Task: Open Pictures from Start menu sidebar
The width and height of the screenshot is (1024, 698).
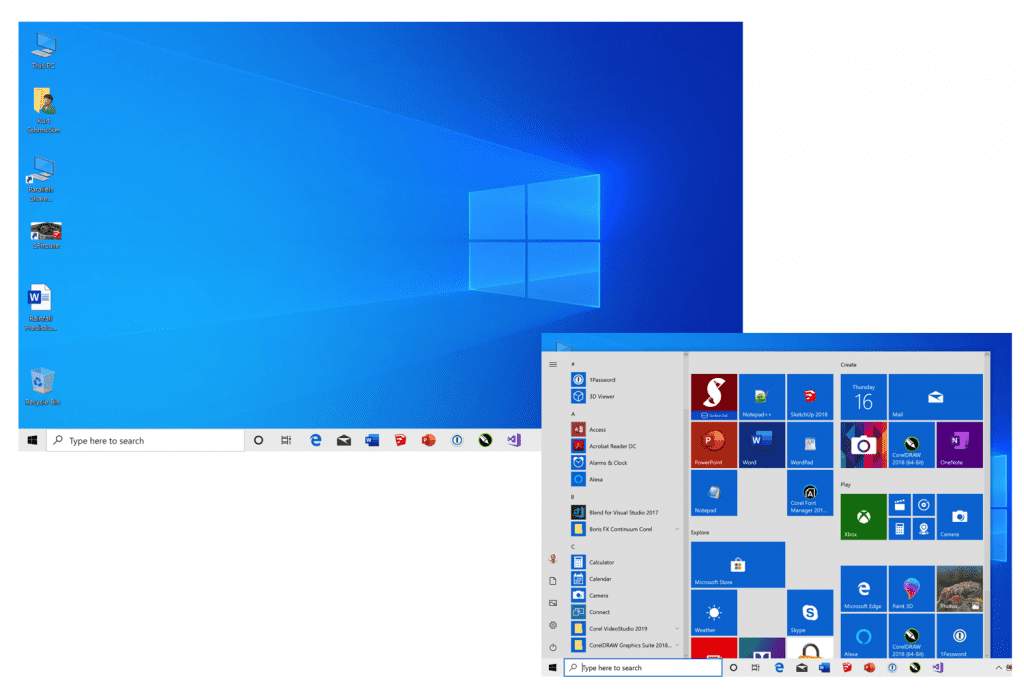Action: (553, 603)
